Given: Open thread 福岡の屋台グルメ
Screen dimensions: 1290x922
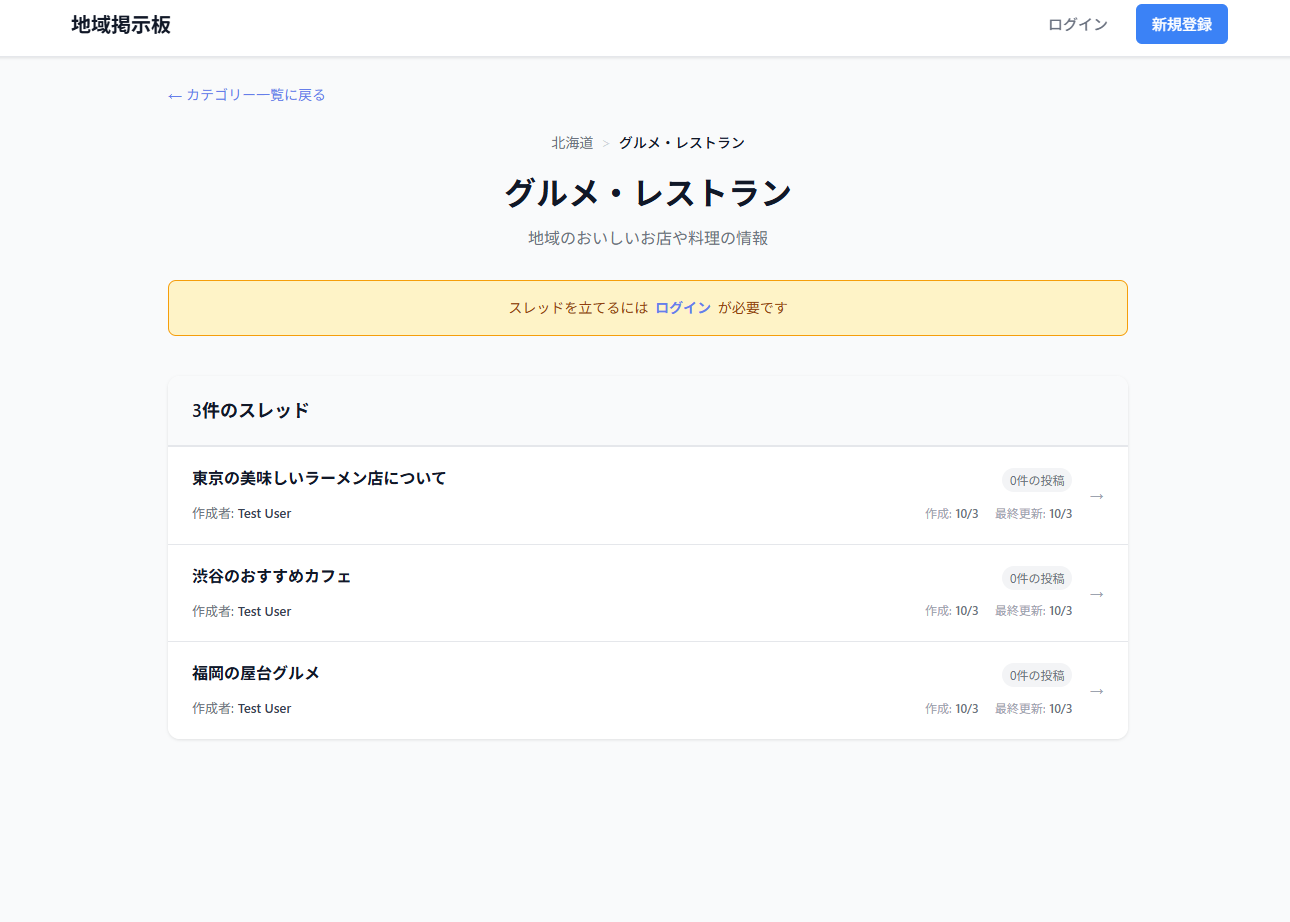Looking at the screenshot, I should coord(256,673).
